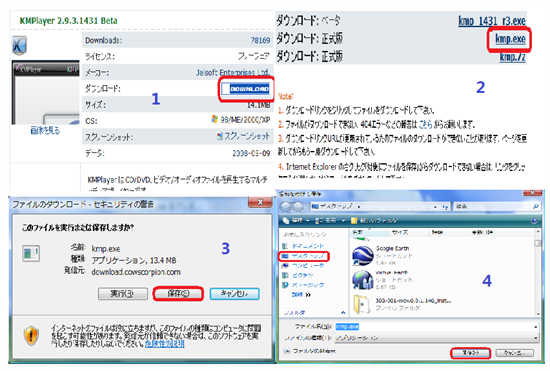Click the magnifier search icon
Viewport: 550px width, 371px height.
(536, 207)
